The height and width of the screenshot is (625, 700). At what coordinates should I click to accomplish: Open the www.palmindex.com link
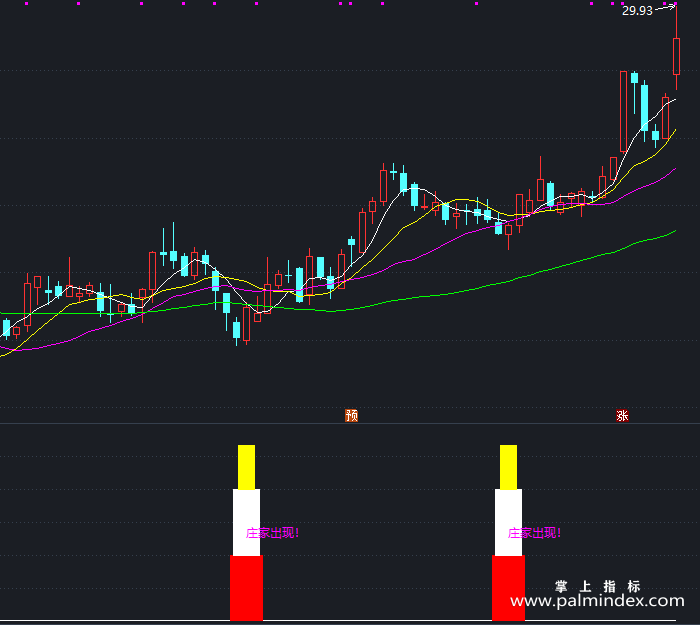coord(597,601)
